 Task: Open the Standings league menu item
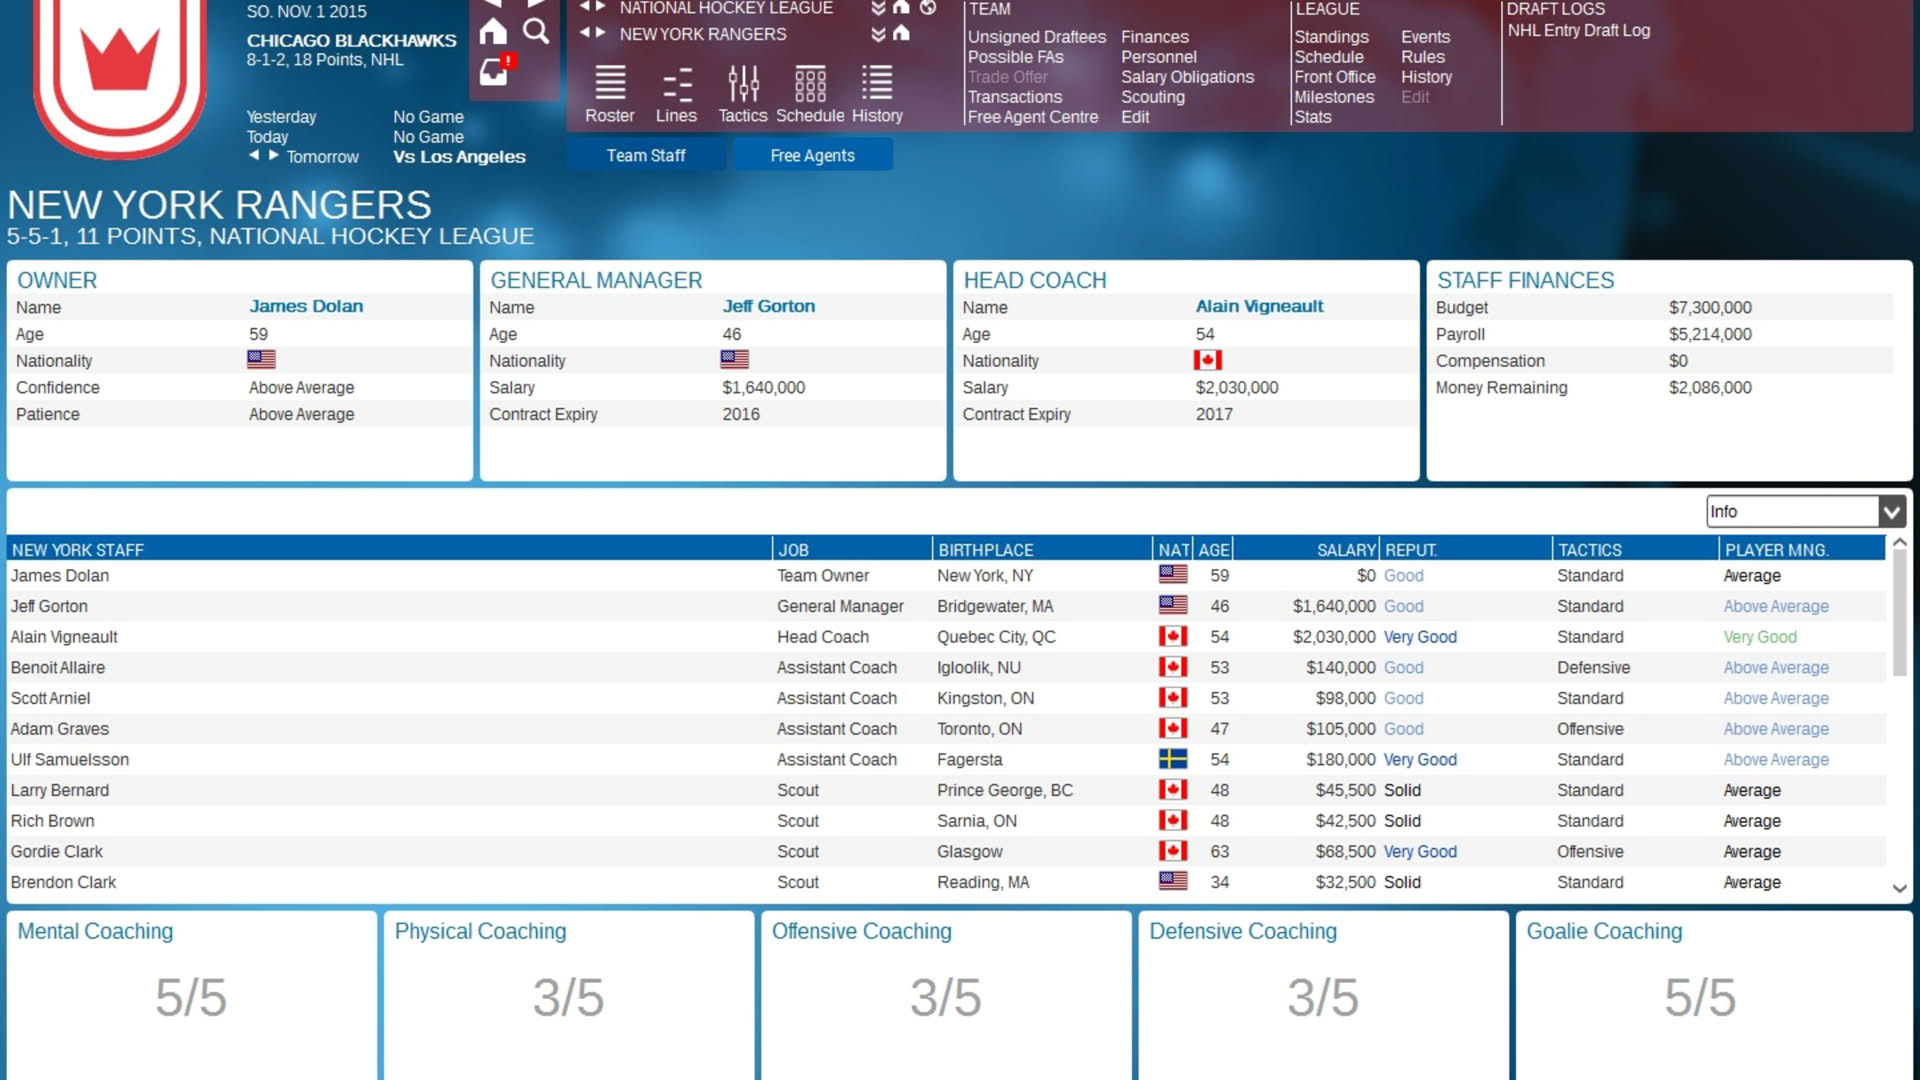1331,37
